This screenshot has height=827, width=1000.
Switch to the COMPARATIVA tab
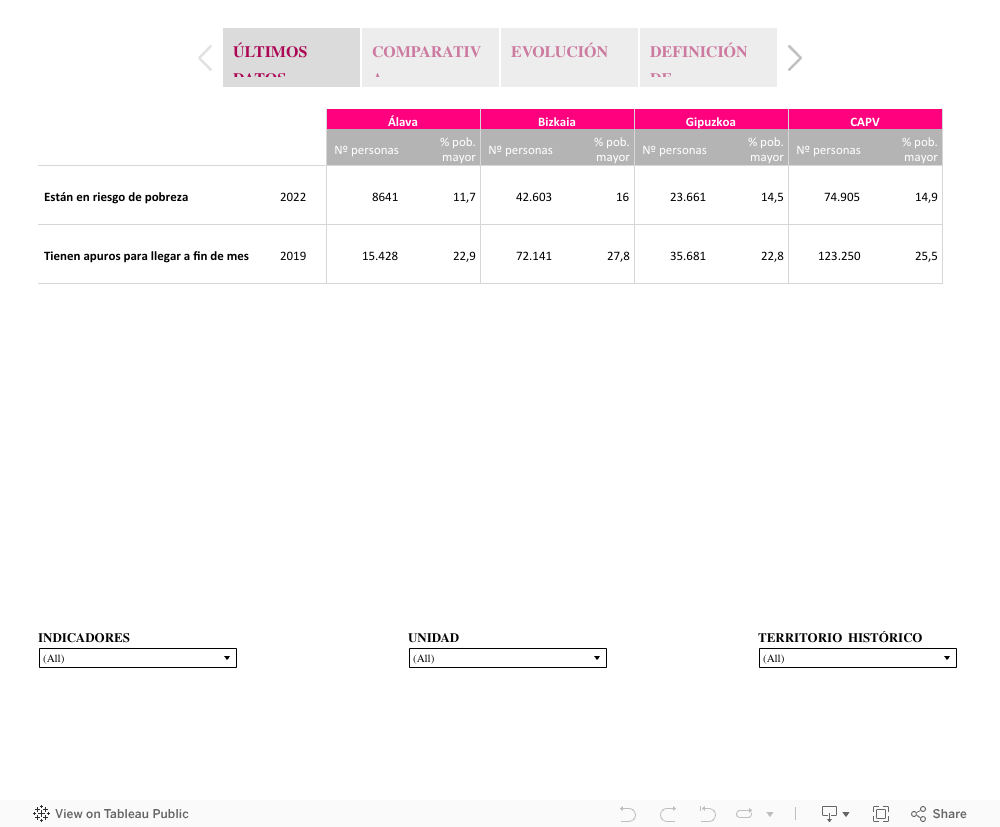coord(430,58)
